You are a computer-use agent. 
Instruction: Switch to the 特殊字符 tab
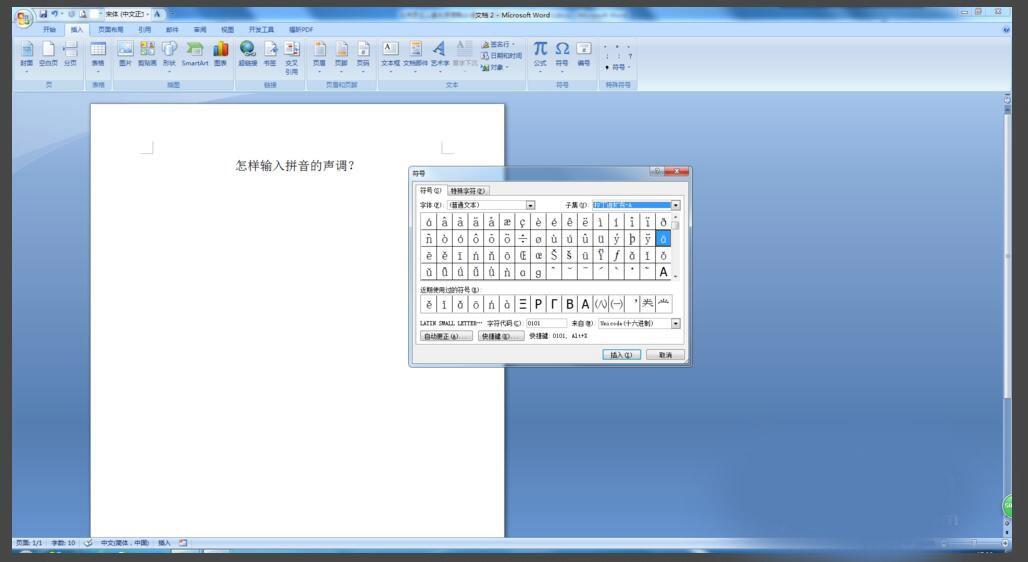point(467,191)
